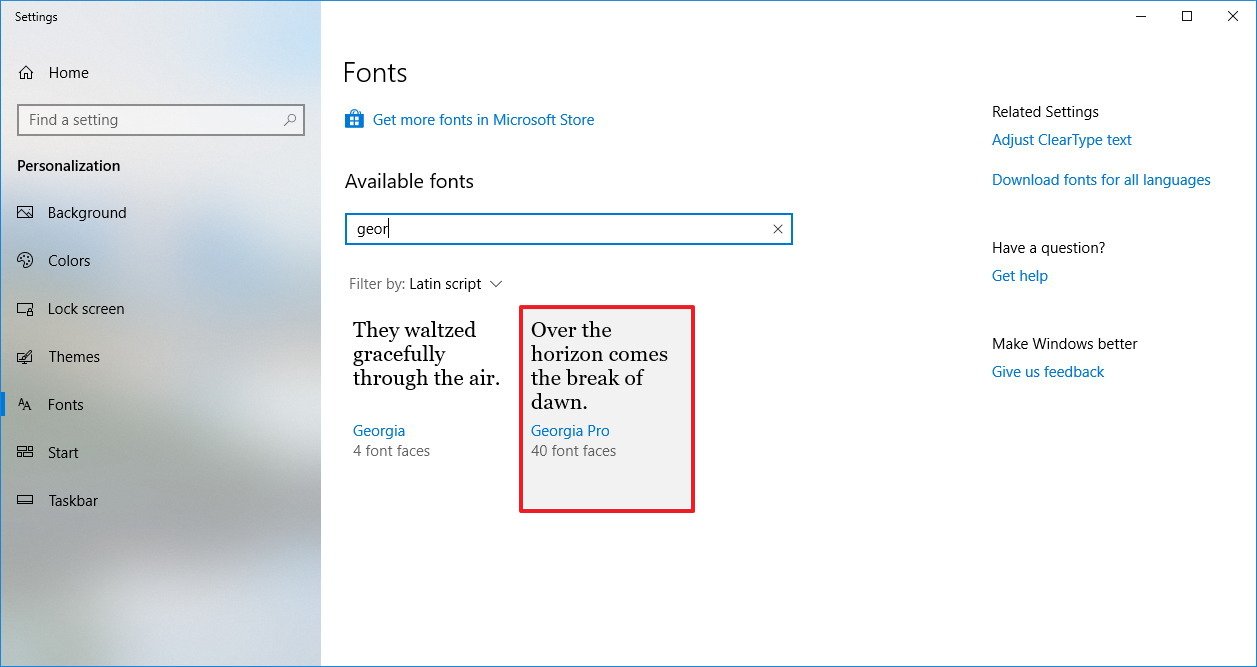This screenshot has height=667, width=1257.
Task: Click the 40 font faces text
Action: (573, 451)
